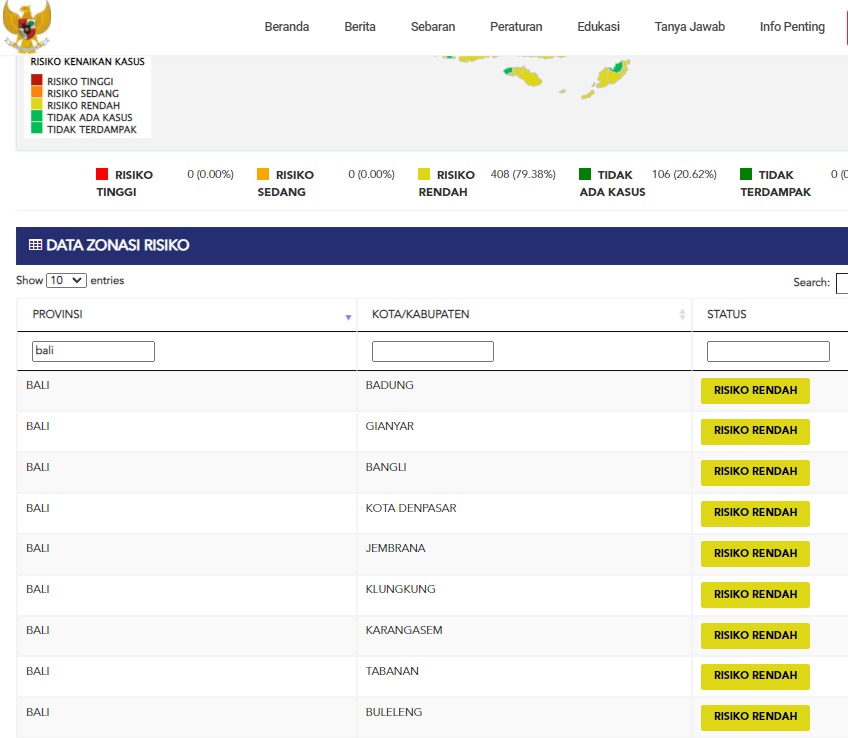The height and width of the screenshot is (738, 848).
Task: Click the red Risiko Tinggi legend square
Action: (x=102, y=174)
